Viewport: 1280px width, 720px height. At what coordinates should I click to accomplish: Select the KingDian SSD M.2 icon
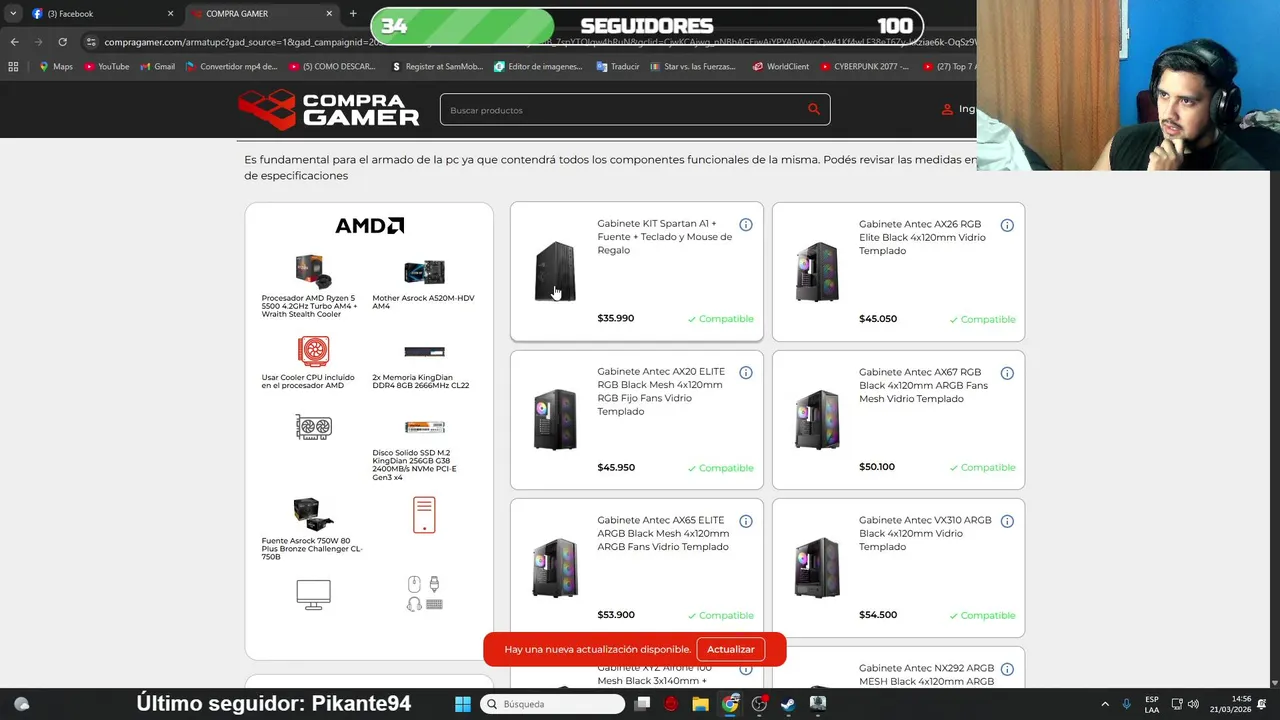coord(424,427)
